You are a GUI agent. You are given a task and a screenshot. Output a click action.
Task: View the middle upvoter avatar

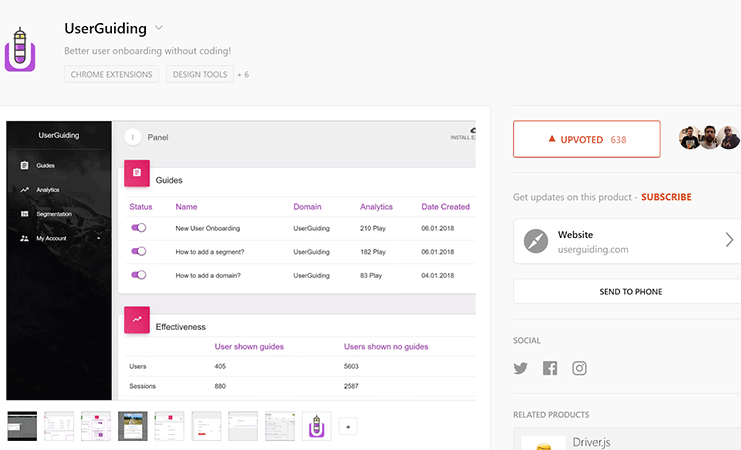point(709,138)
